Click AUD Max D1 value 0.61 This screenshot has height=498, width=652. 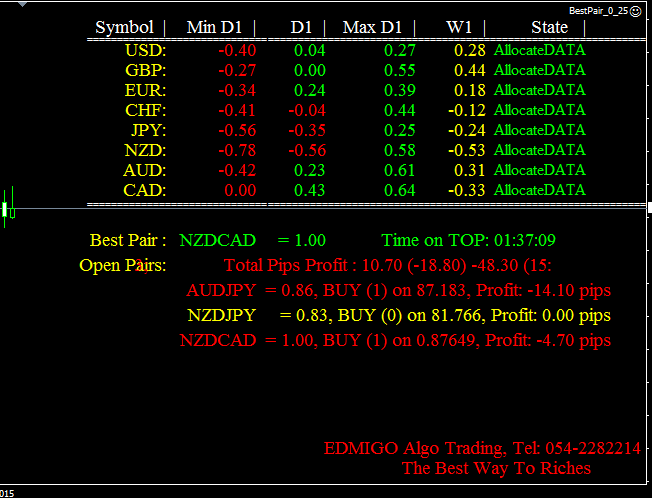pyautogui.click(x=400, y=170)
